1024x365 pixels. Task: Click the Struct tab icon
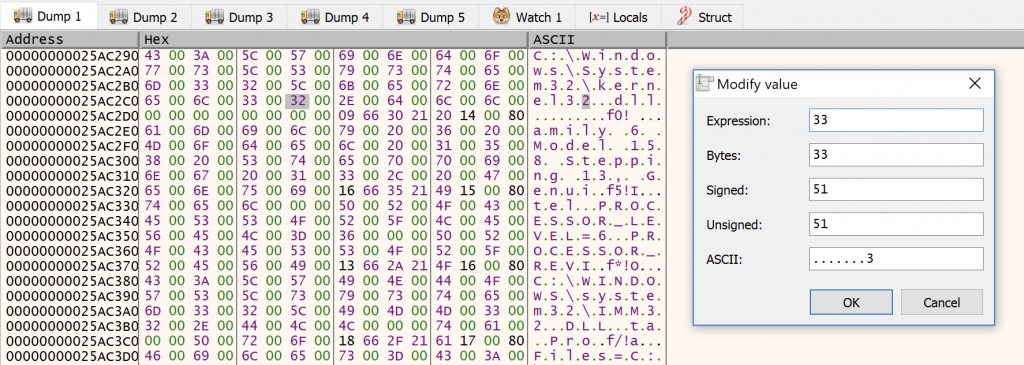(685, 16)
